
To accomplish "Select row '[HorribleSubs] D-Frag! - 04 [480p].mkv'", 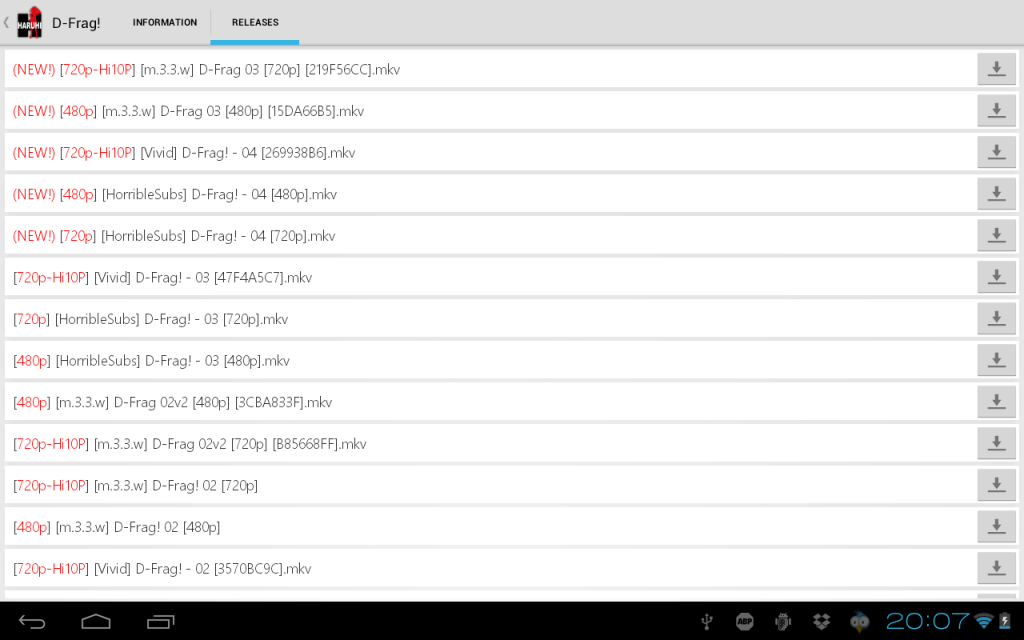I will click(490, 194).
